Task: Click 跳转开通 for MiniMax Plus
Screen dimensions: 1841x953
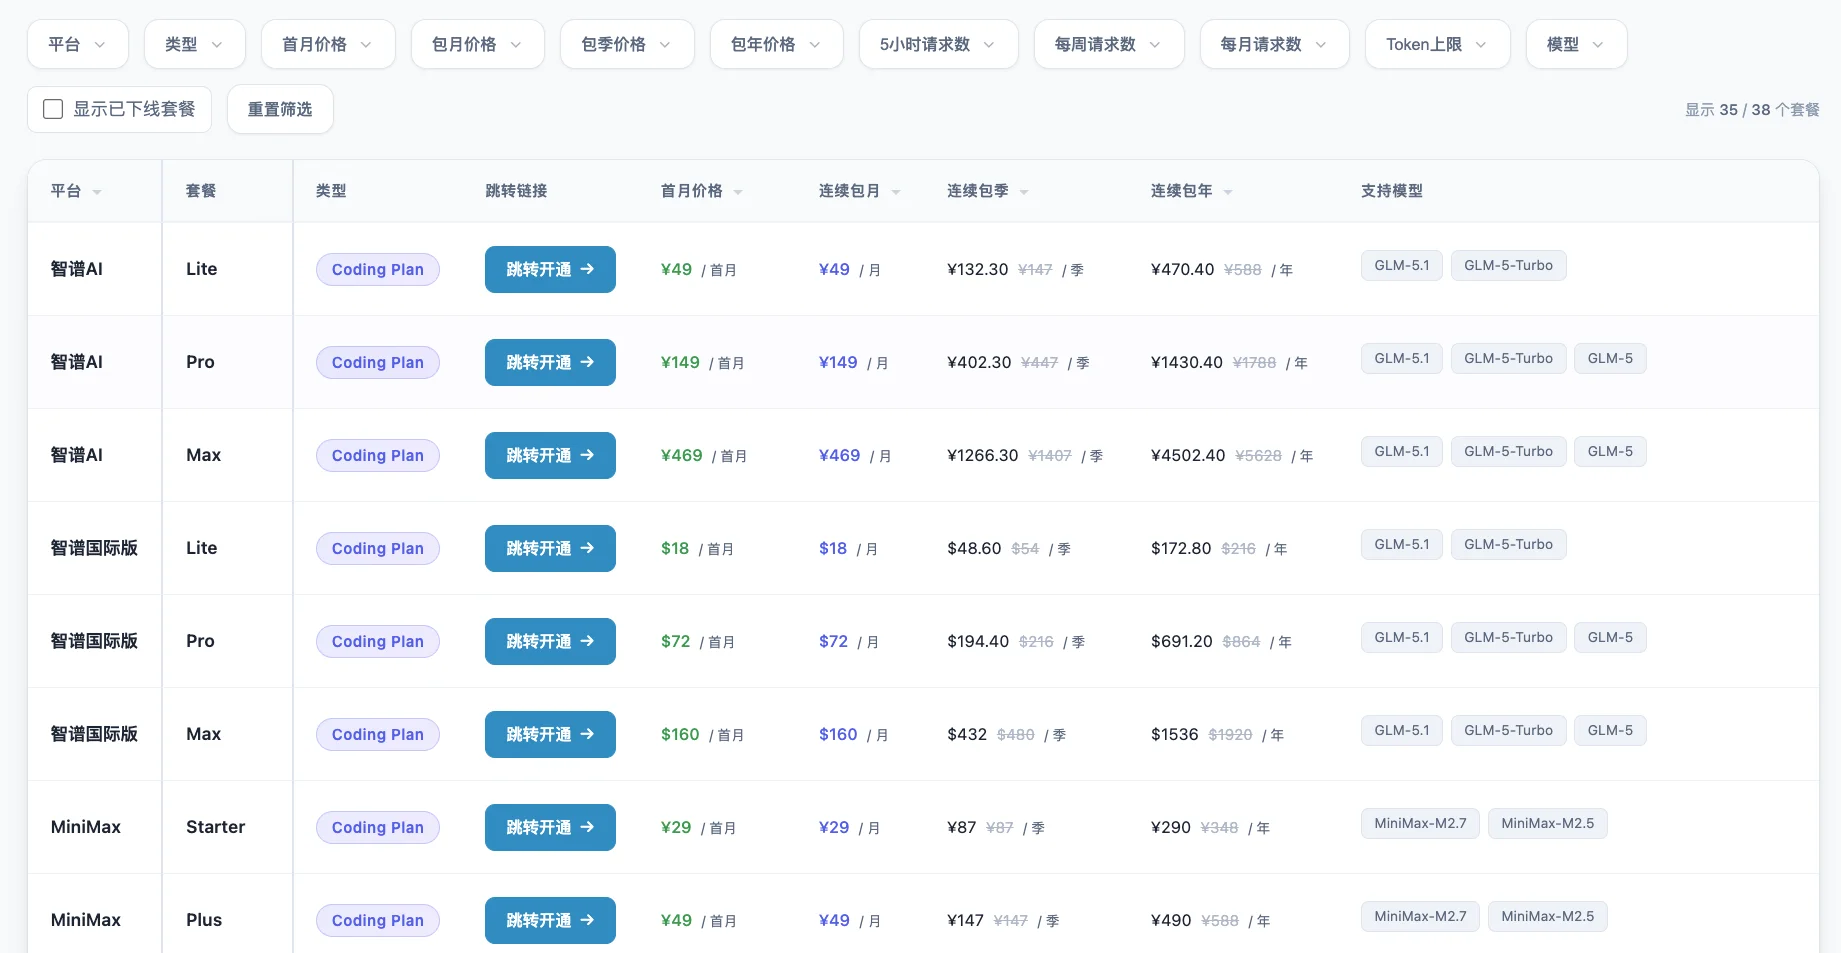Action: click(550, 920)
